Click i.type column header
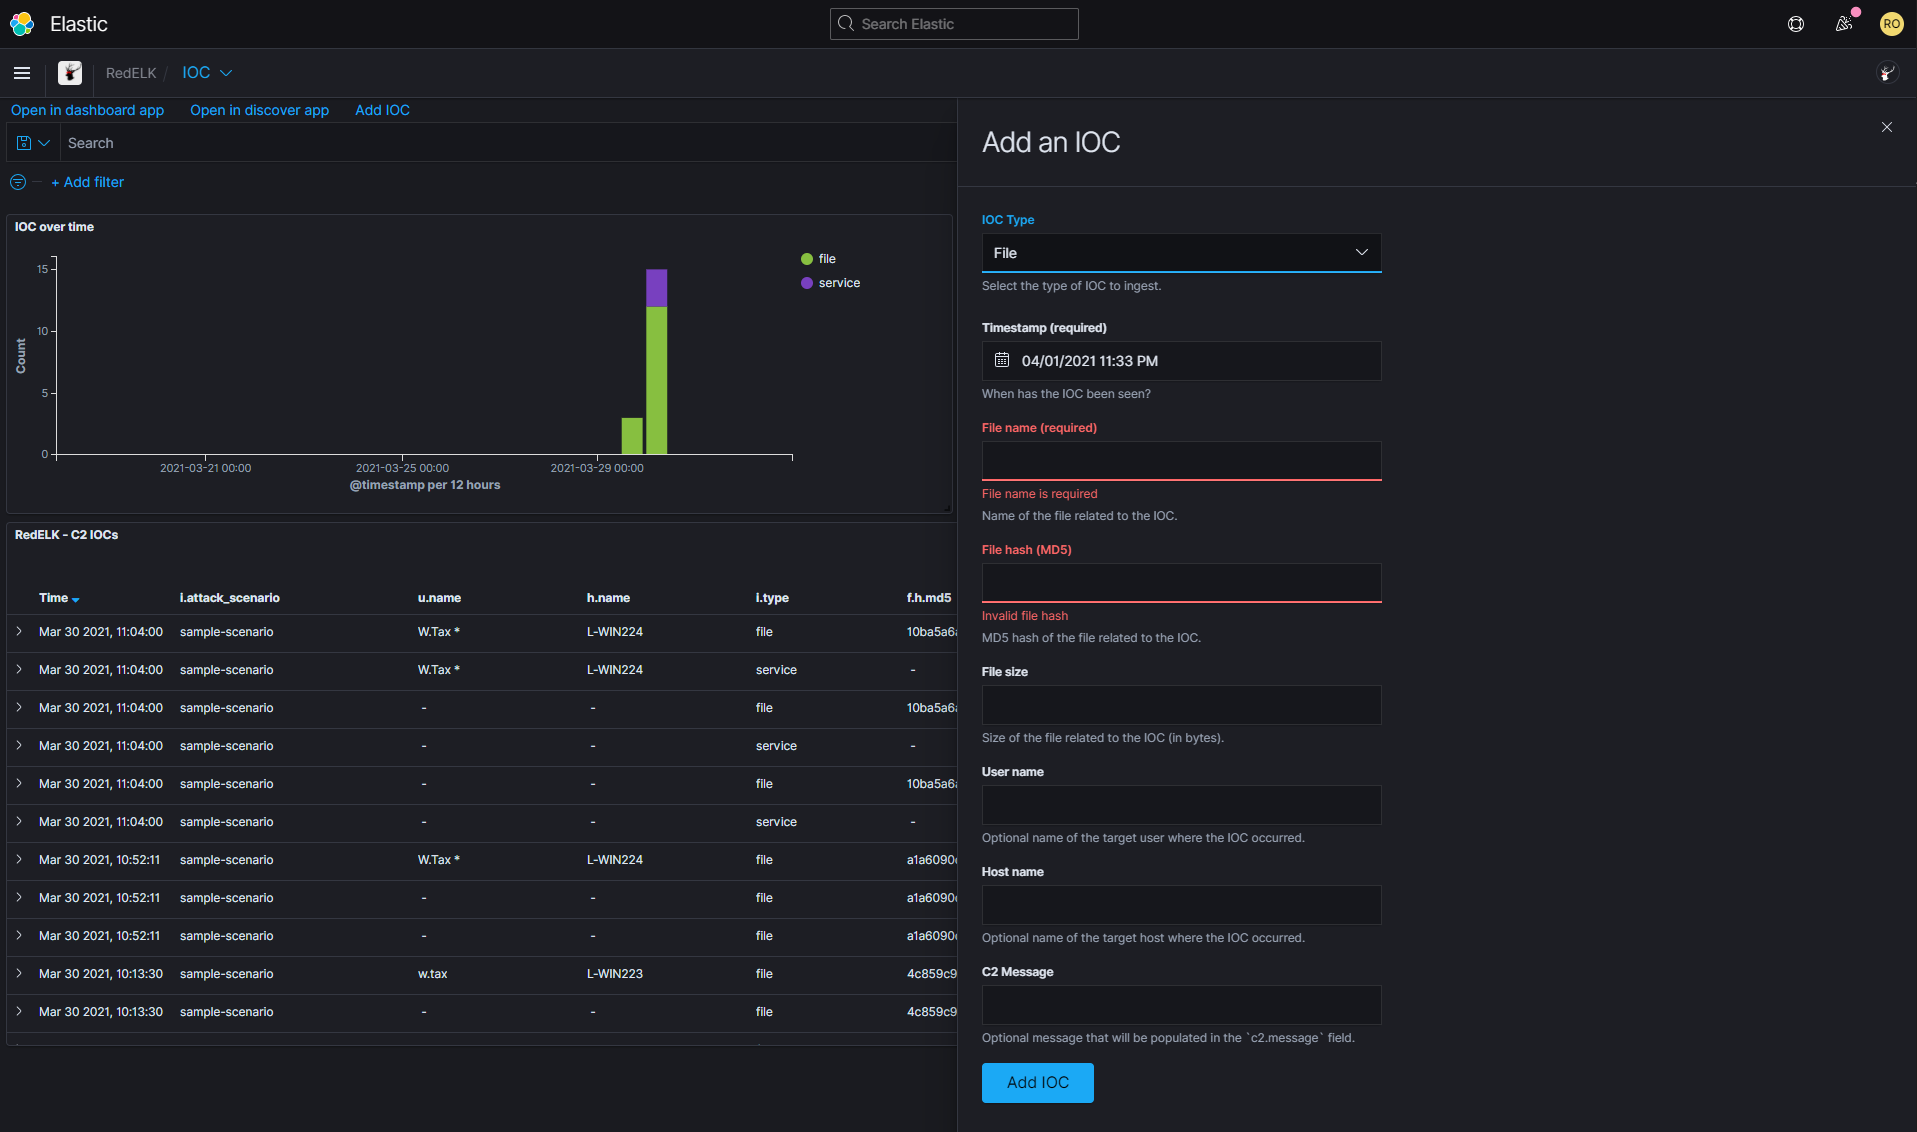This screenshot has width=1917, height=1132. click(772, 598)
